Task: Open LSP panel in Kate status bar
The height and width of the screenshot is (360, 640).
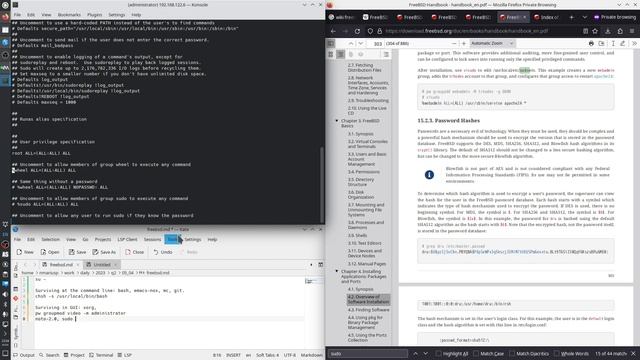Action: [124, 355]
